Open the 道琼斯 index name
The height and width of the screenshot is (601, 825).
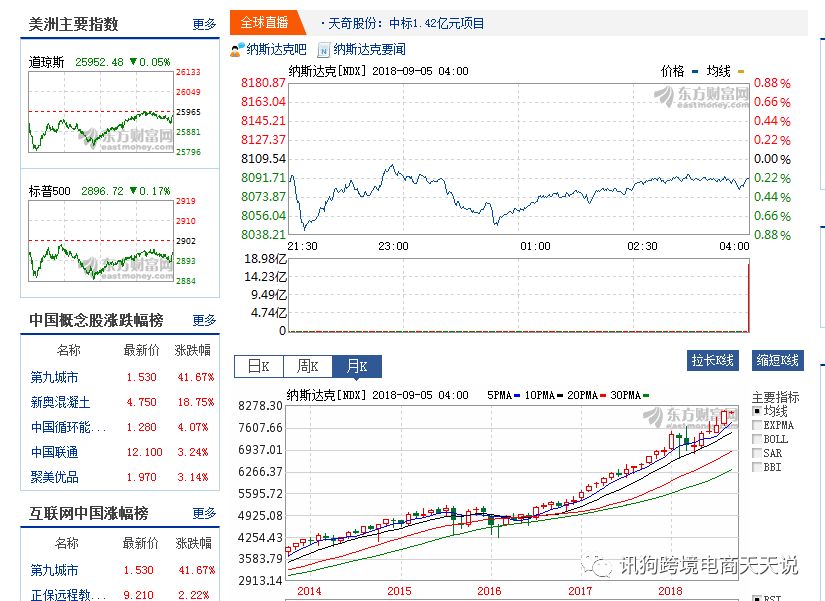[46, 62]
